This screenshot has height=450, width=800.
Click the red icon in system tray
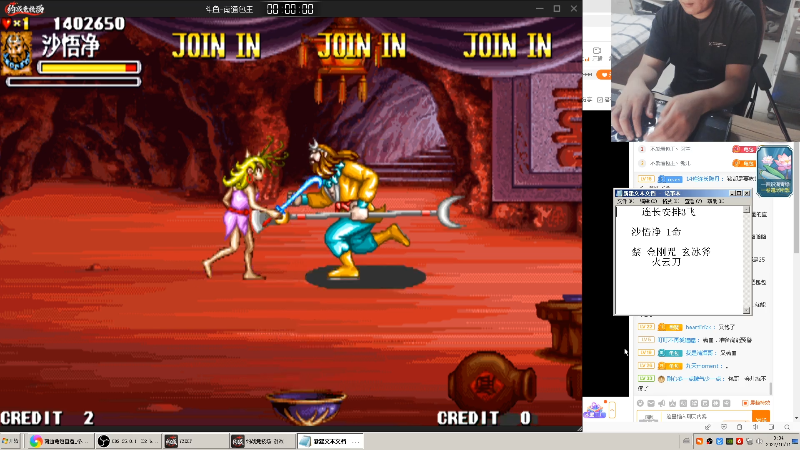(x=739, y=441)
